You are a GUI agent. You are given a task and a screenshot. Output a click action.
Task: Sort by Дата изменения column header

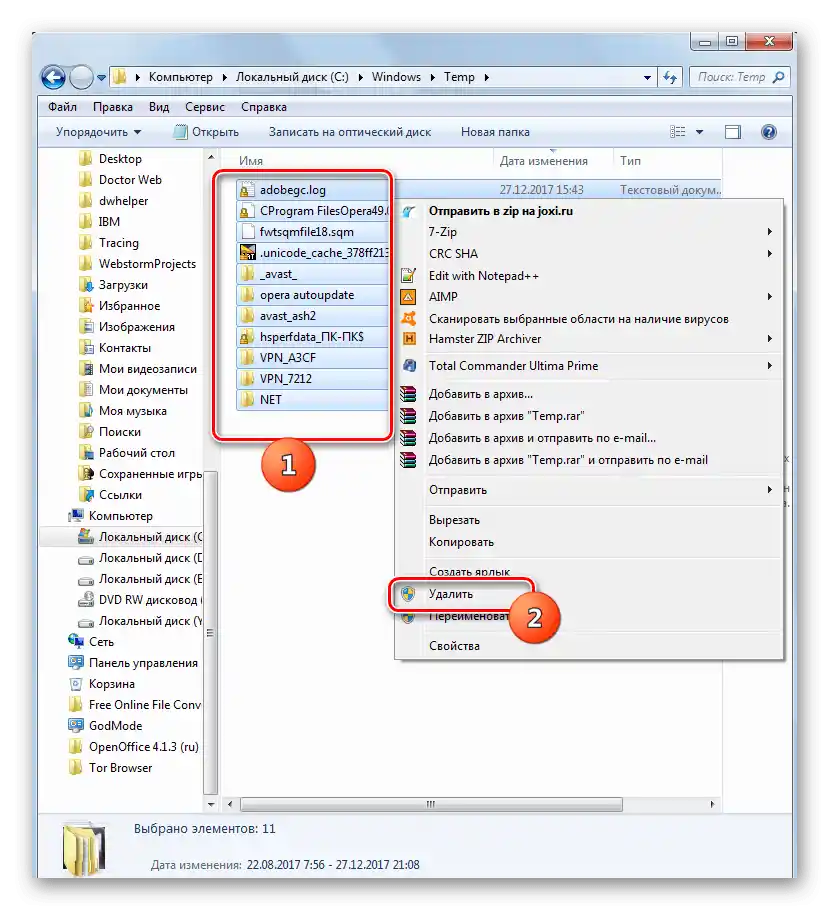pyautogui.click(x=543, y=161)
